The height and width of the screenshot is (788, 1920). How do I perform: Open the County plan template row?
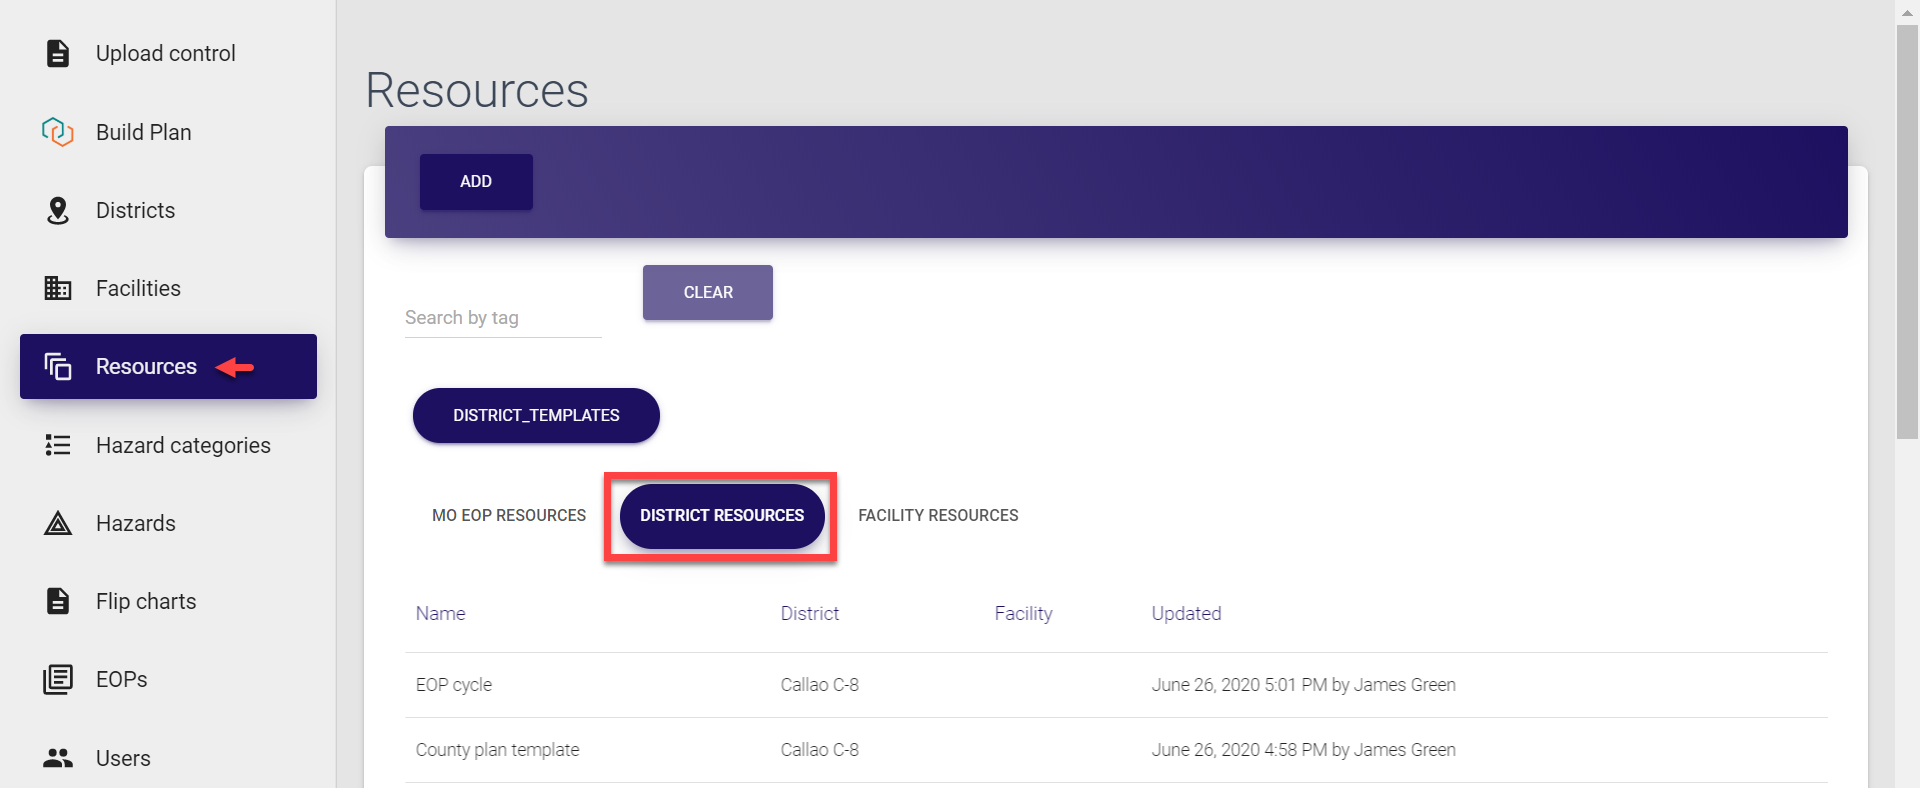click(x=497, y=750)
